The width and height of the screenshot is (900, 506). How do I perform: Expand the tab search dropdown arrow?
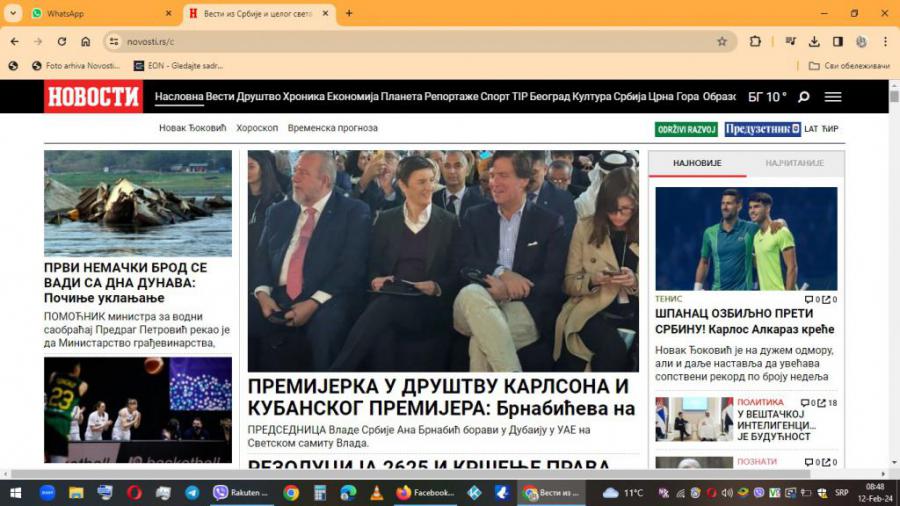(13, 13)
